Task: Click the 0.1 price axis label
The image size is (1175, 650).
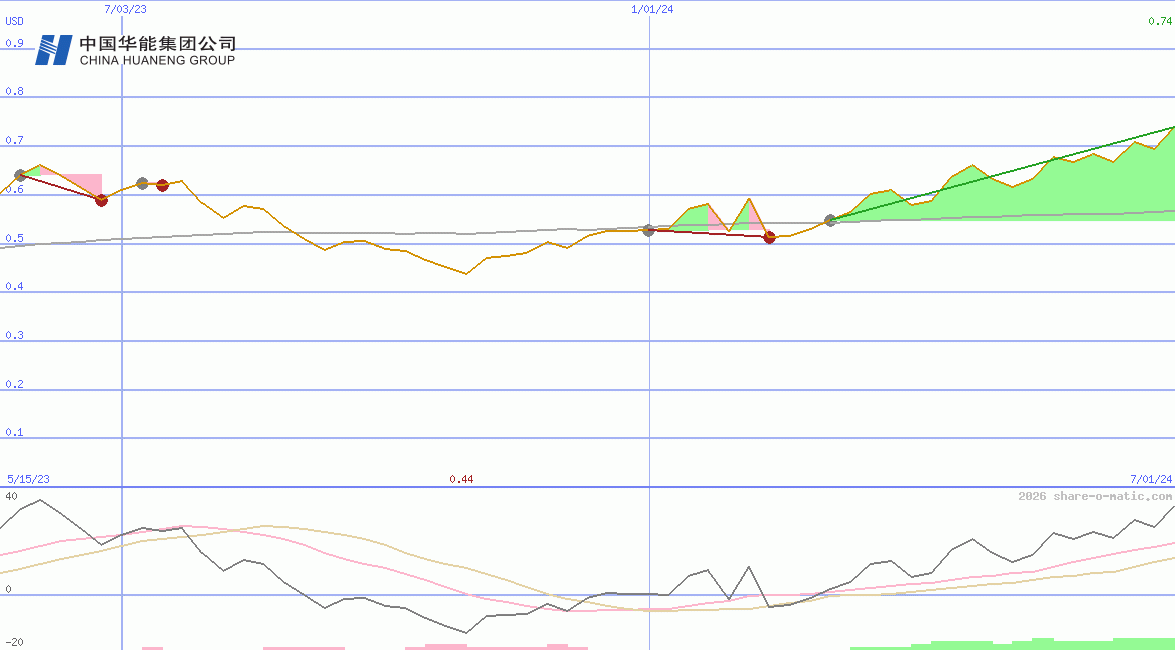Action: pyautogui.click(x=14, y=433)
